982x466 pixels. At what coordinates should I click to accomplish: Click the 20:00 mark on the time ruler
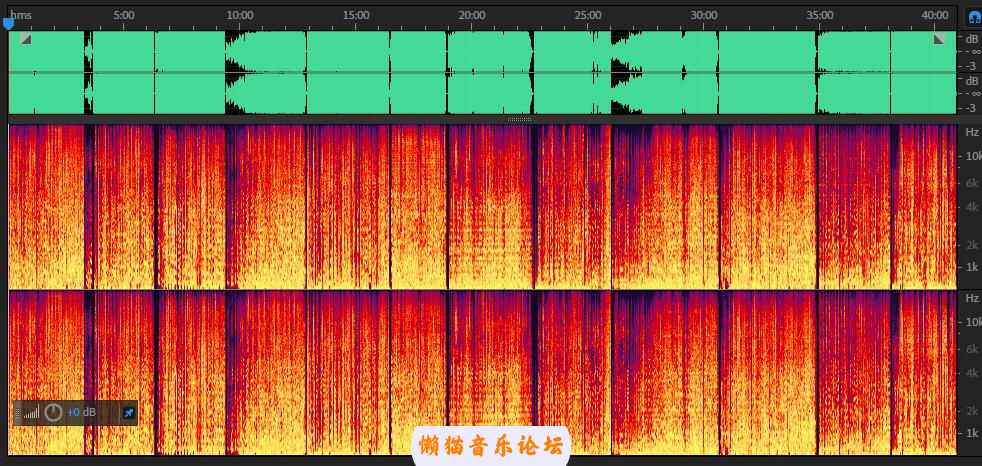pyautogui.click(x=472, y=15)
